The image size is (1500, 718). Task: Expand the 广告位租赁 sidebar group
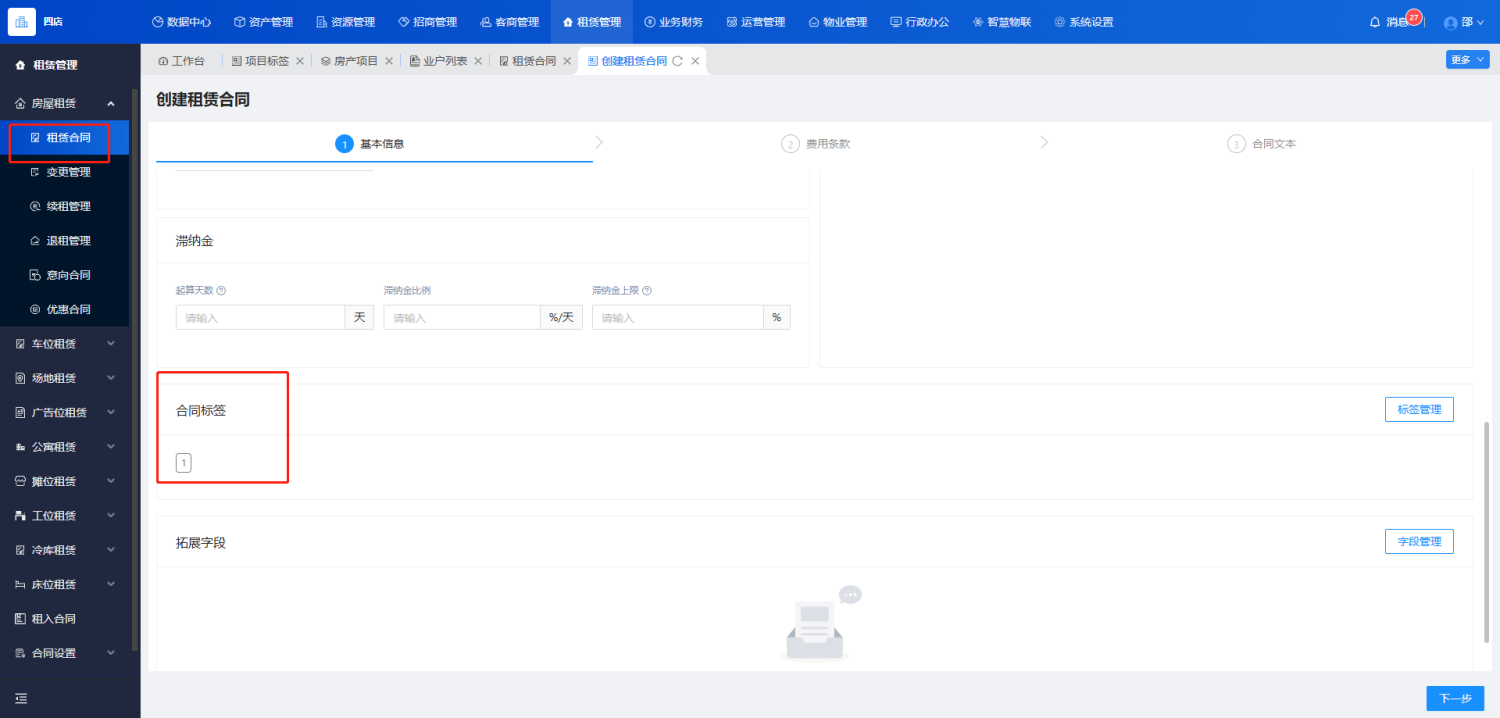pos(65,412)
